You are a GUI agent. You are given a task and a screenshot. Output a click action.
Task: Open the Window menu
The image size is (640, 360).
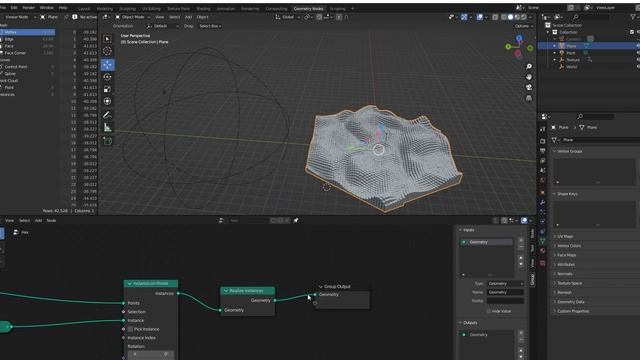pos(46,7)
